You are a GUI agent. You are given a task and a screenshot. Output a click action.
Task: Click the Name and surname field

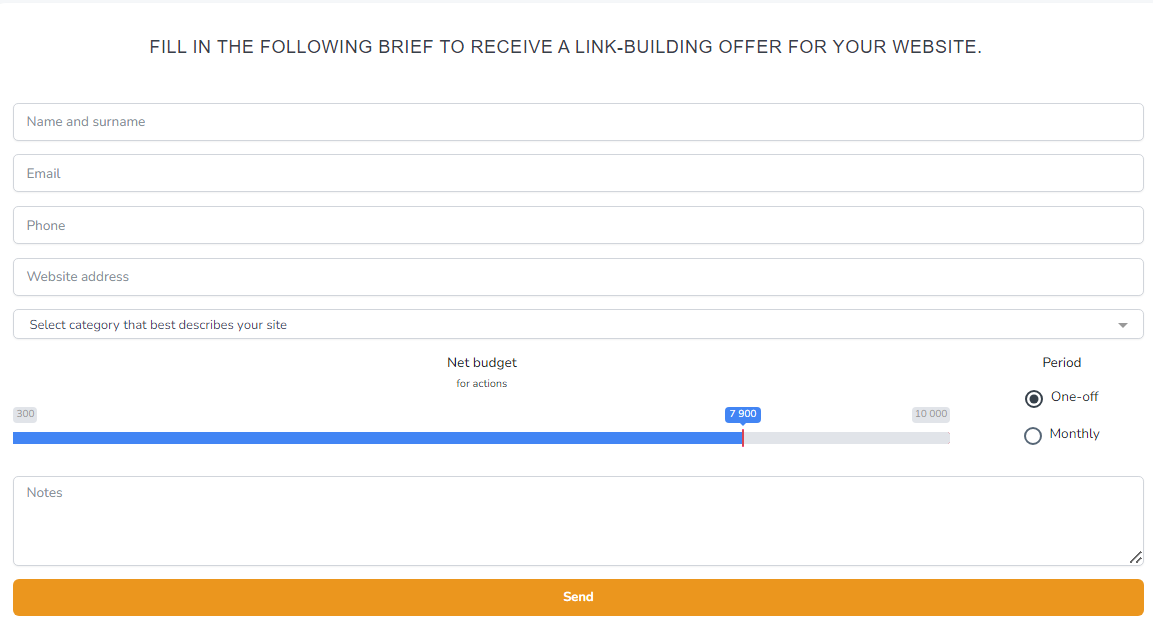[577, 122]
